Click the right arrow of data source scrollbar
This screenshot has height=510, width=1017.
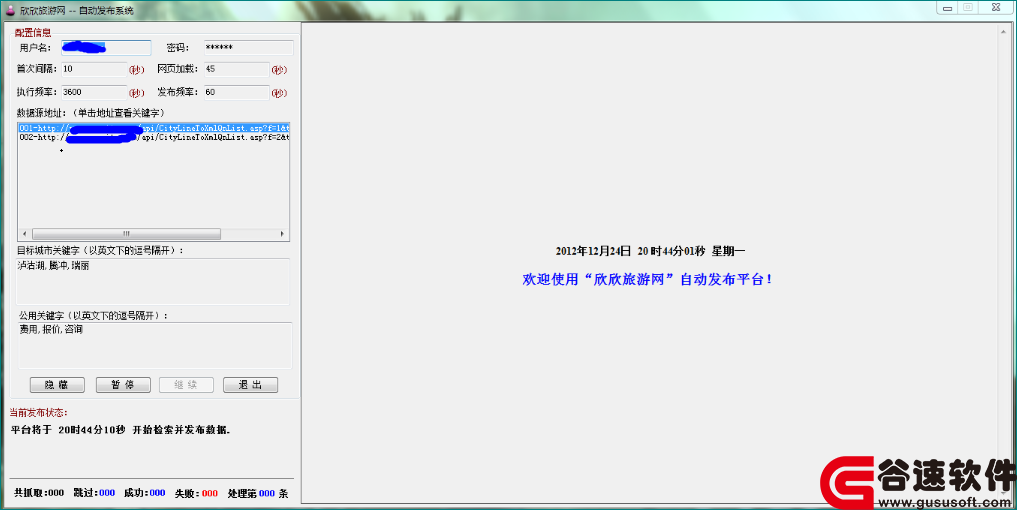[x=282, y=234]
